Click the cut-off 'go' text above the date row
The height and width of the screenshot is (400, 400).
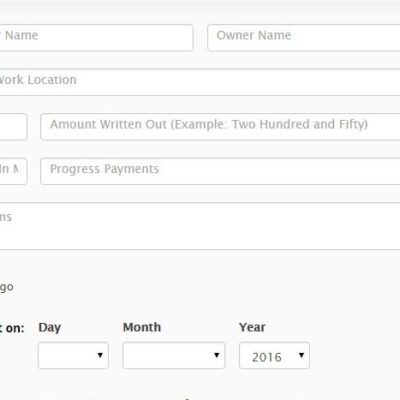pos(7,287)
